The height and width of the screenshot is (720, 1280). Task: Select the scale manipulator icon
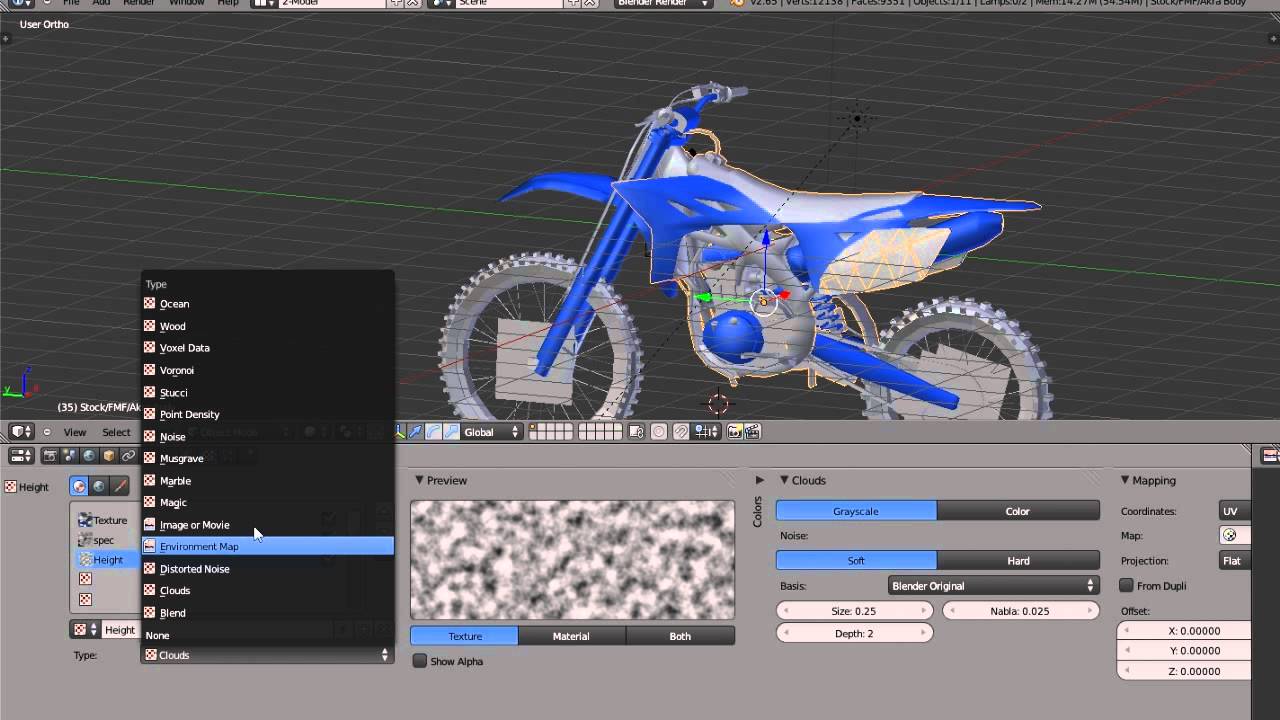[452, 432]
